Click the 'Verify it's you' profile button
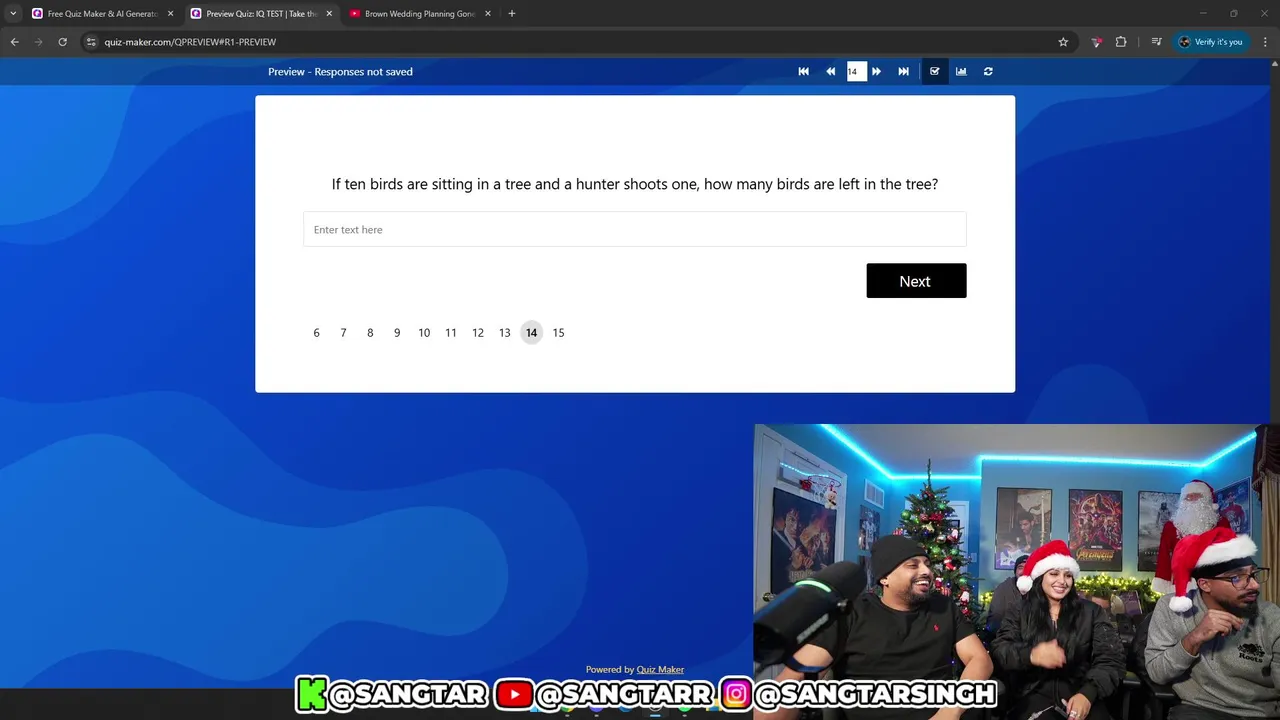 point(1211,42)
